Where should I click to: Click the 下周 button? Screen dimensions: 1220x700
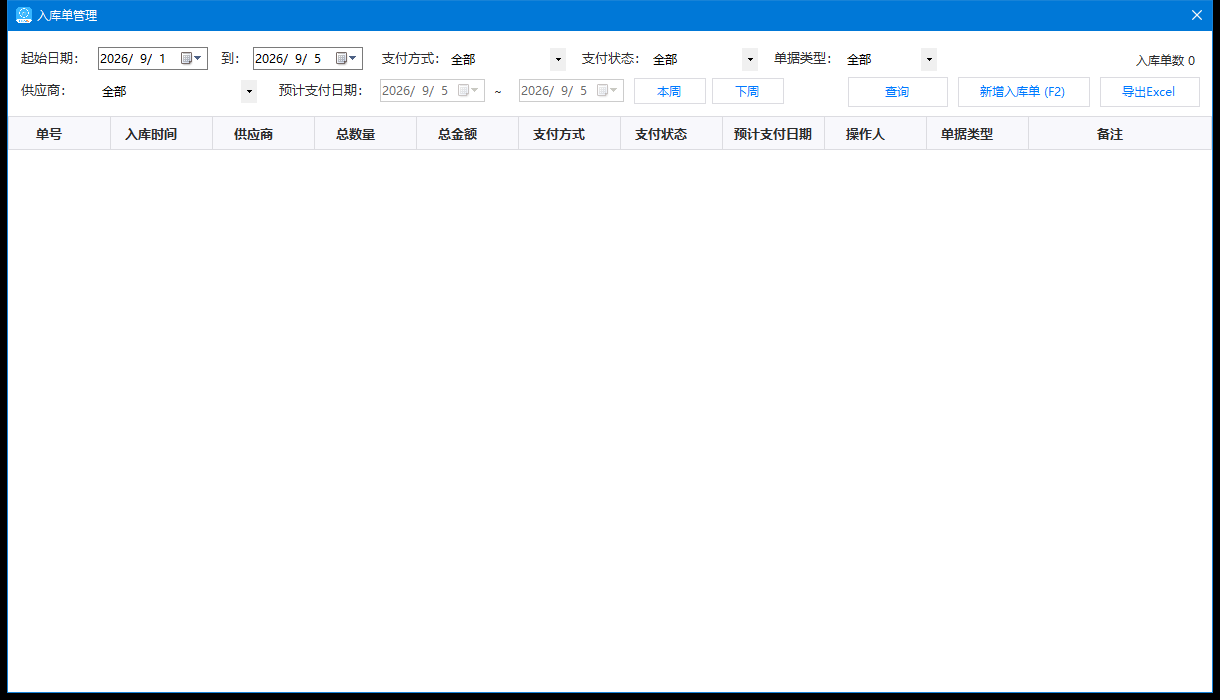click(748, 91)
